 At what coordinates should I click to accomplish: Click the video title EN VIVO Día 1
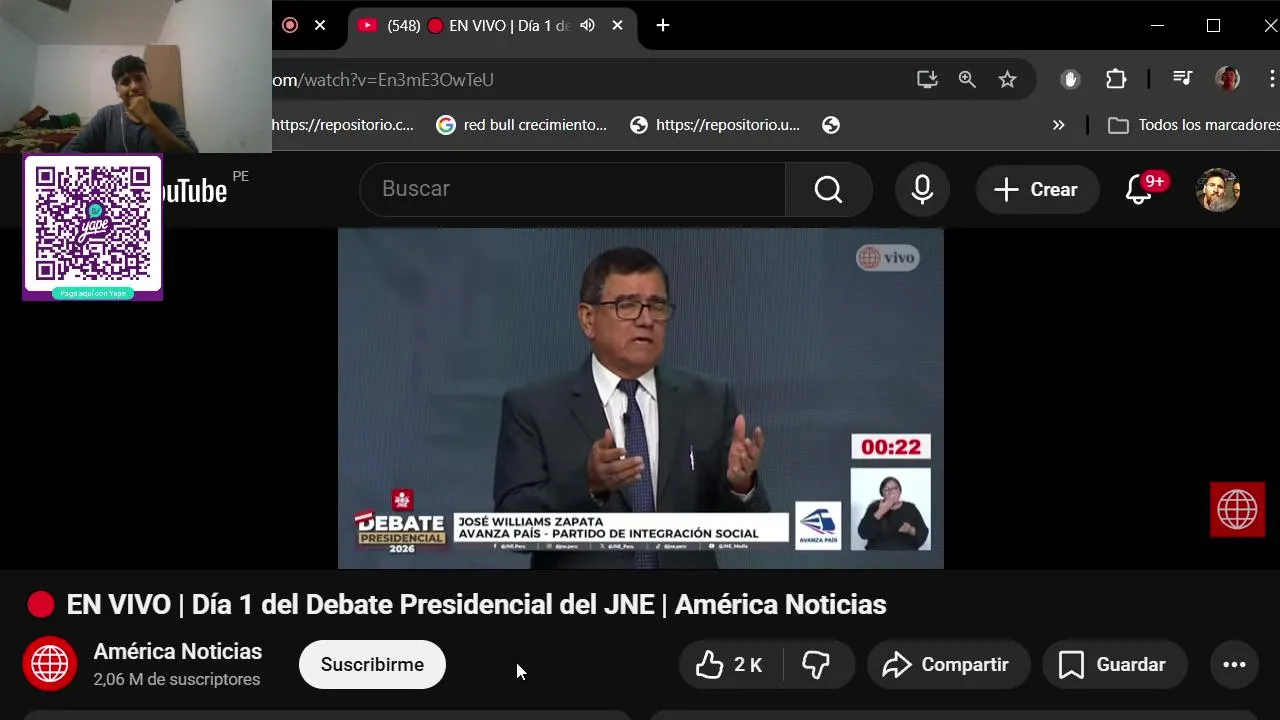(476, 605)
